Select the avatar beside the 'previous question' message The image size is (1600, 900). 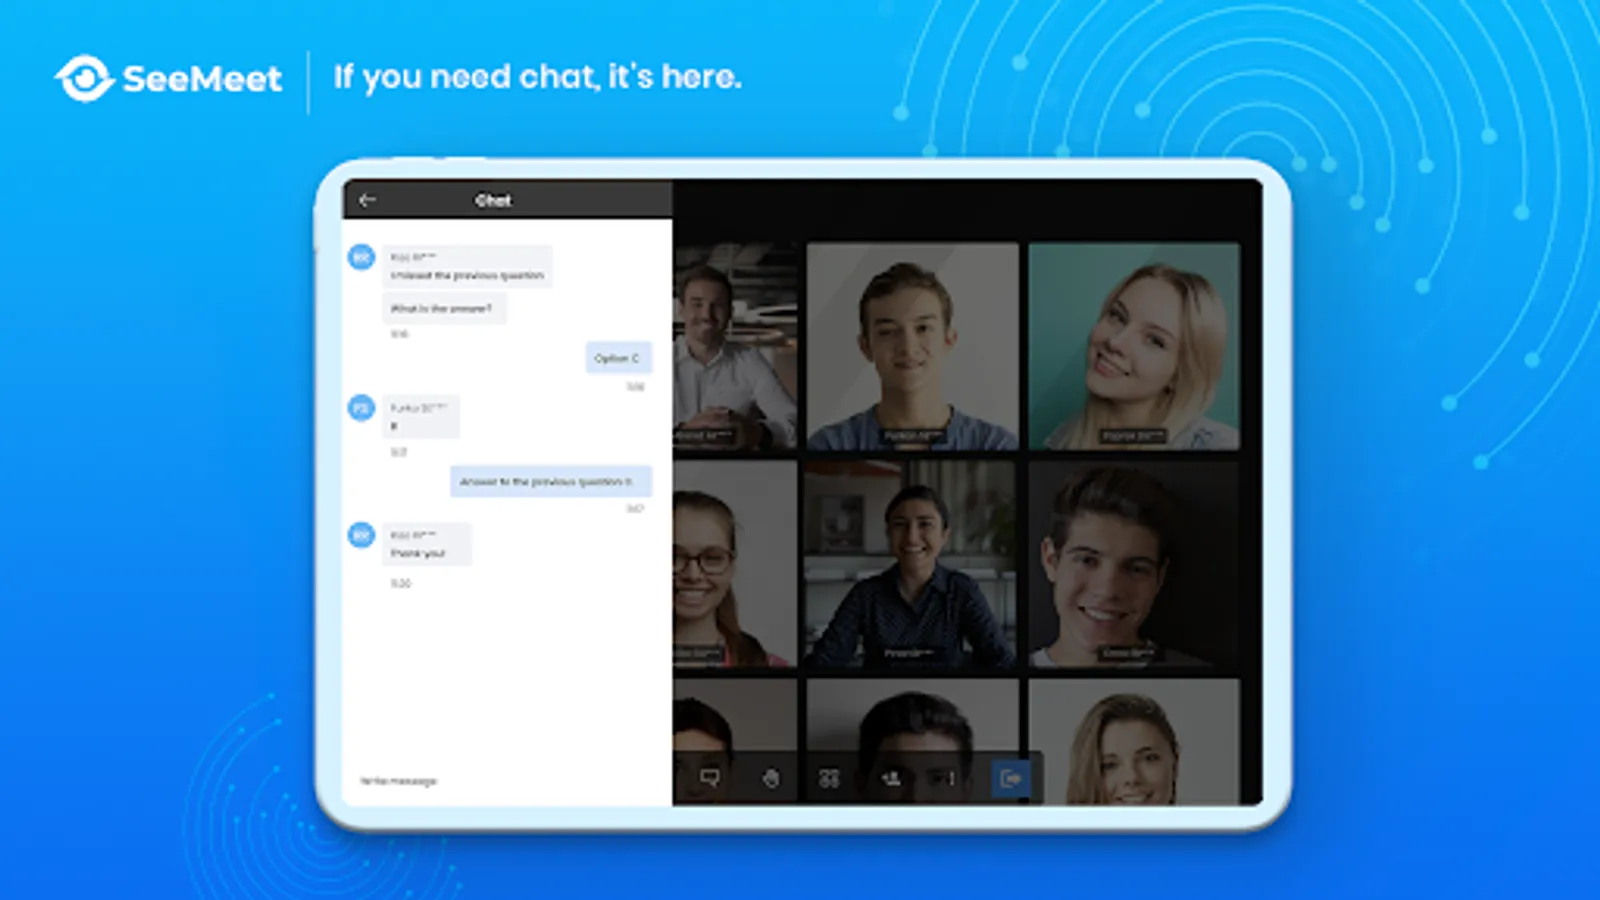click(361, 257)
